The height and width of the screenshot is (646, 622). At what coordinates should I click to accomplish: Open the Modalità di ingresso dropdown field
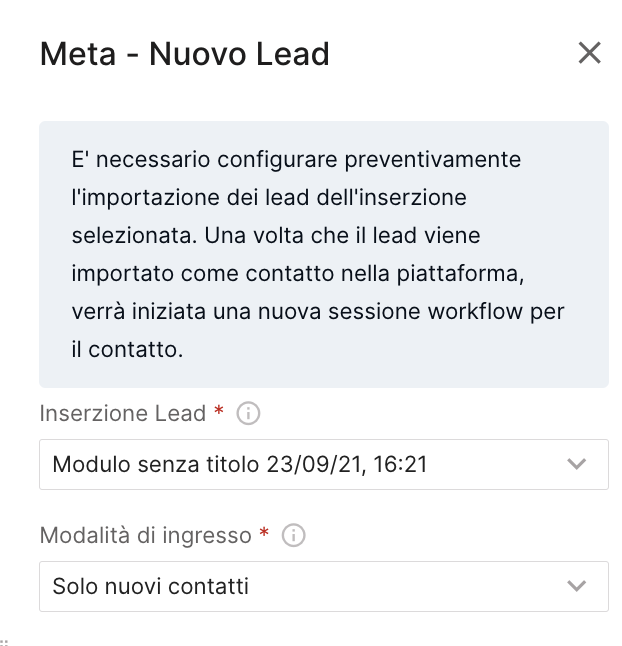coord(324,586)
